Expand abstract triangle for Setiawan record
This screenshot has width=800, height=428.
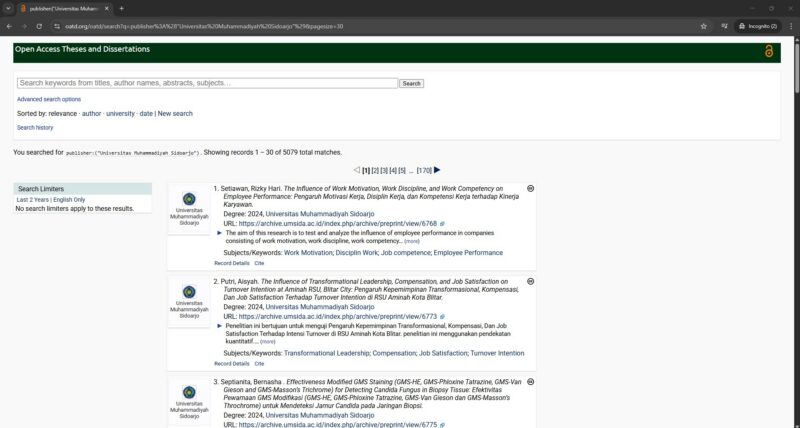219,233
